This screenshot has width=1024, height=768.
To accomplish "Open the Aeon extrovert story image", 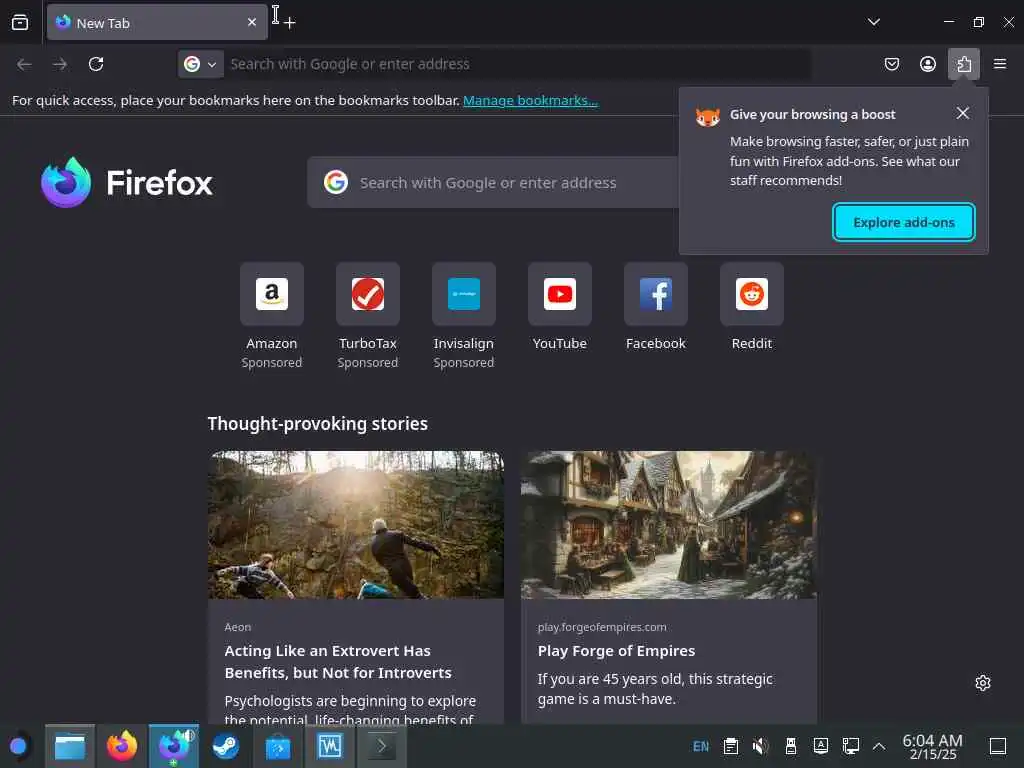I will (x=356, y=524).
